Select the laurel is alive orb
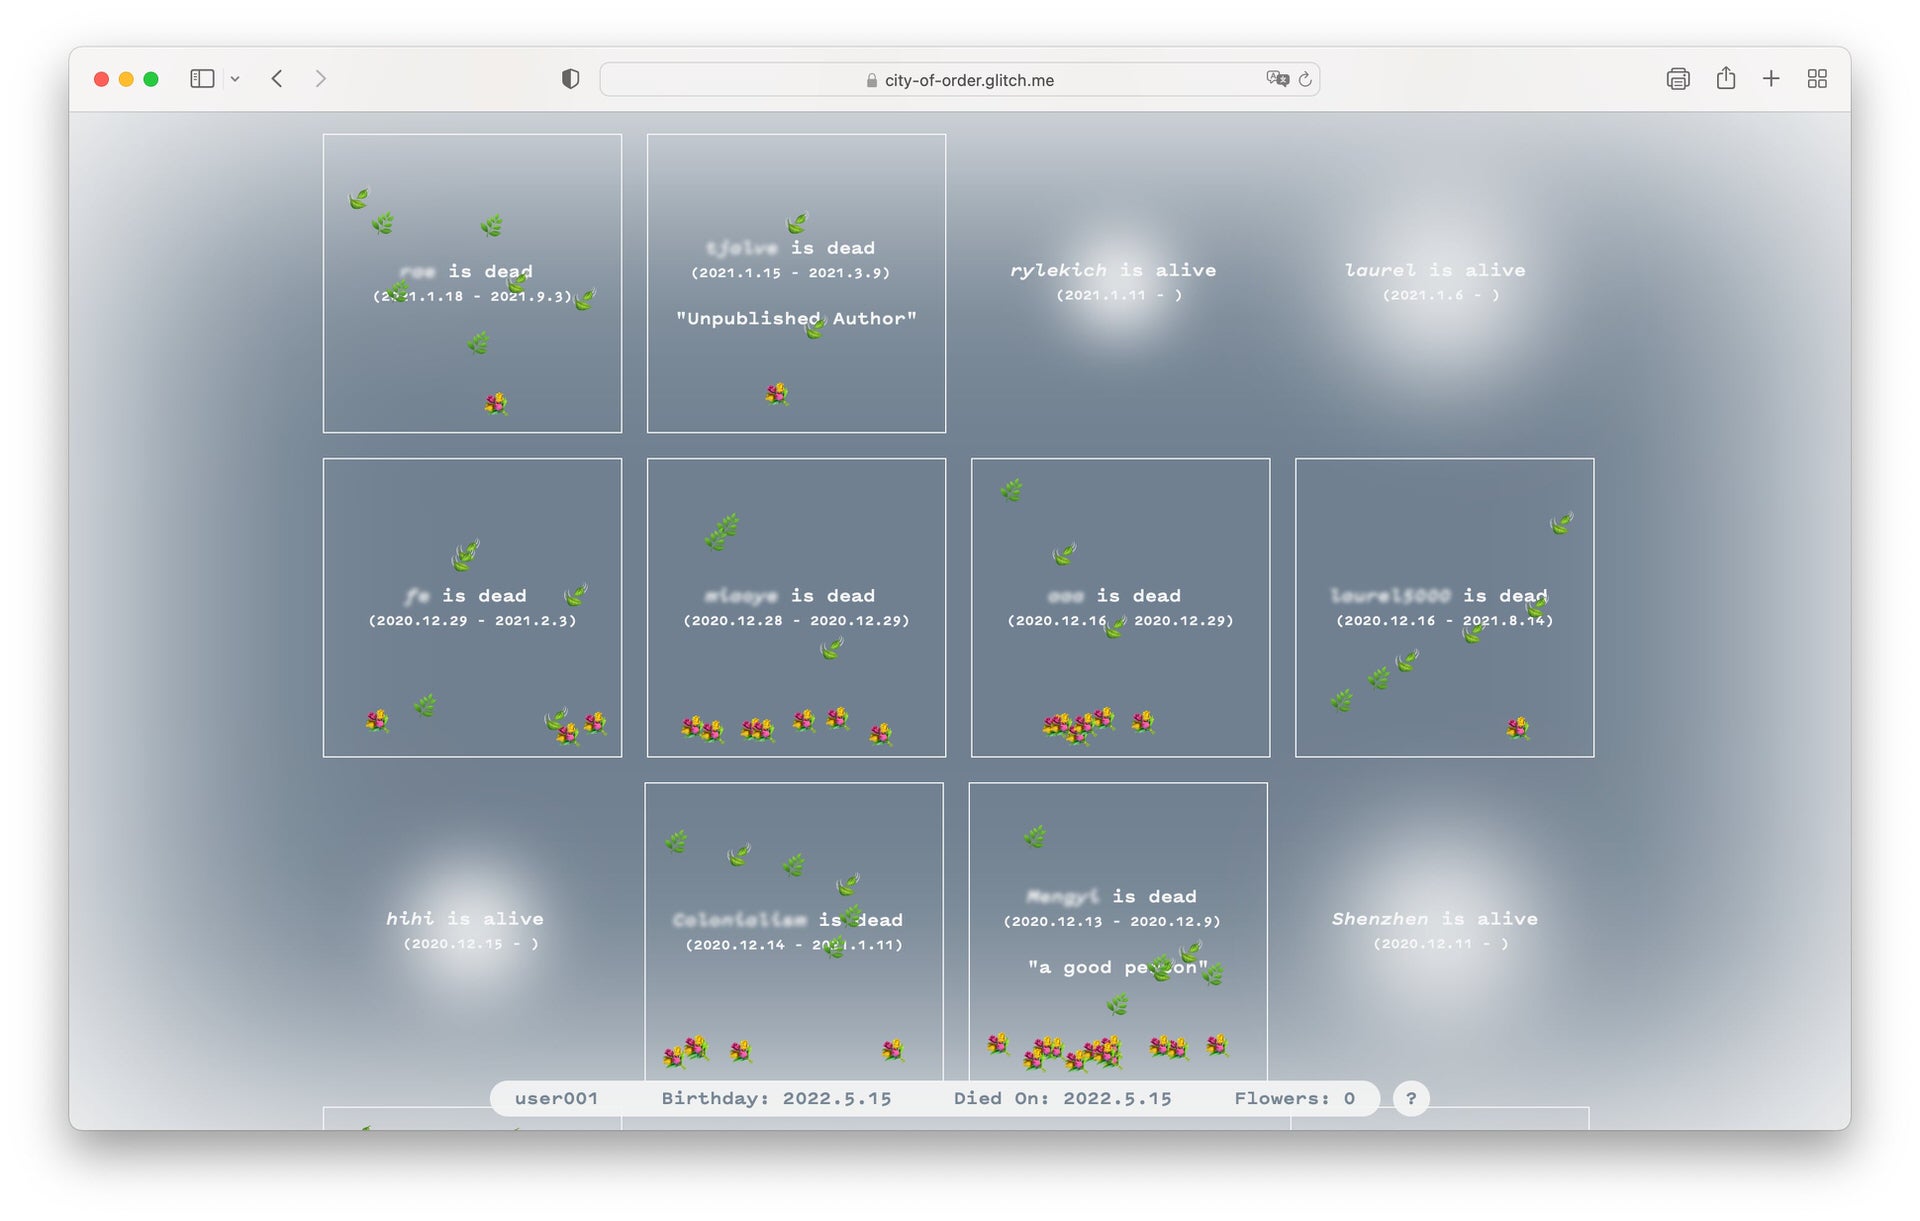Image resolution: width=1920 pixels, height=1221 pixels. coord(1435,280)
